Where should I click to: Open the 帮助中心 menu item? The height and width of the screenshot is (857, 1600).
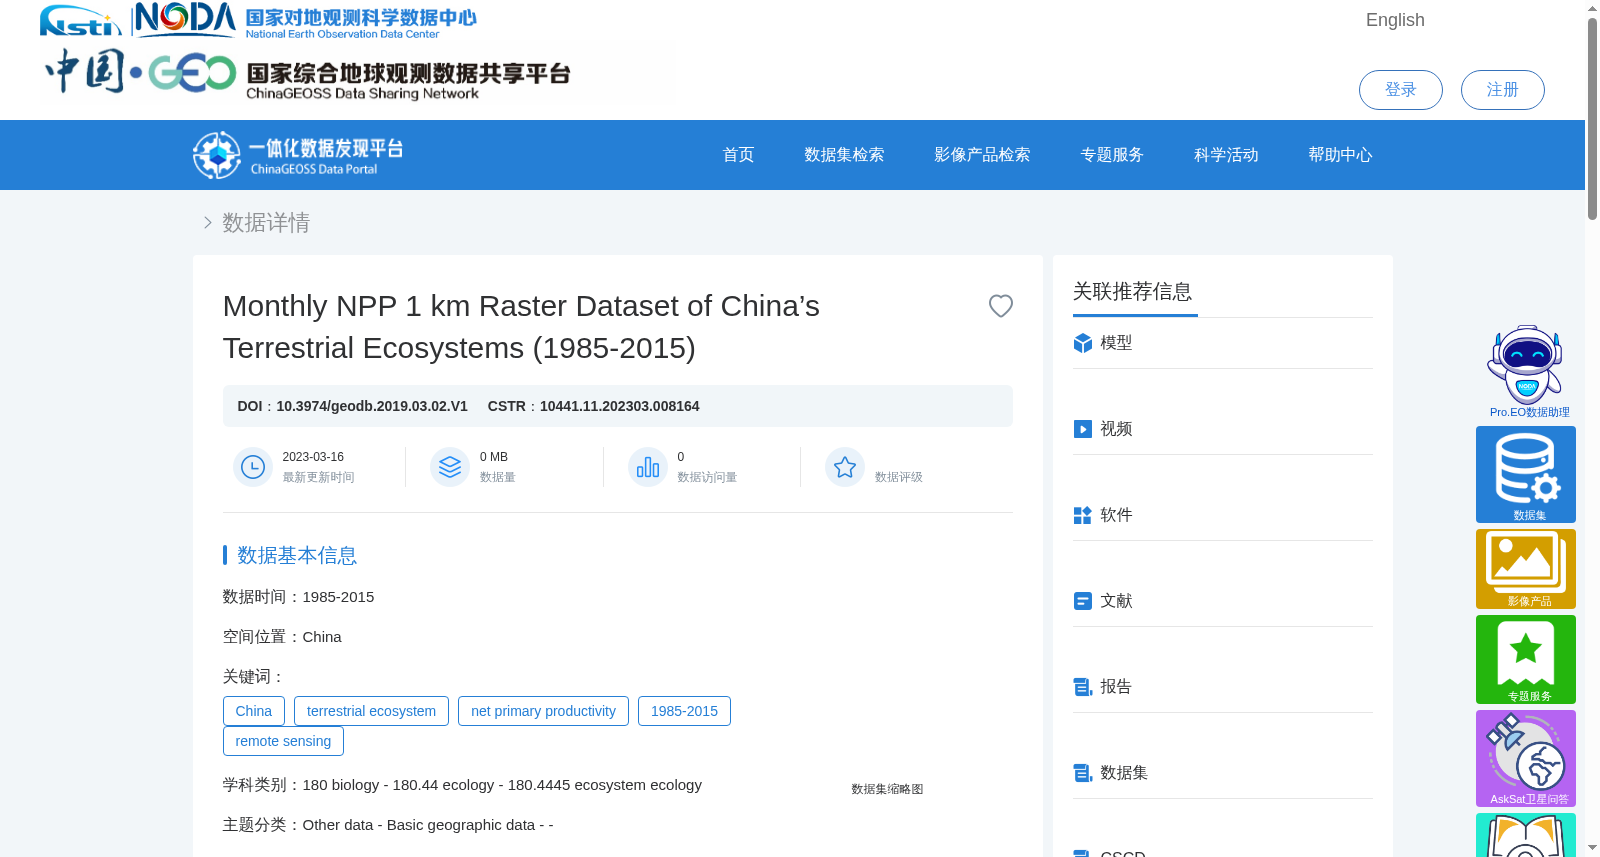point(1340,155)
